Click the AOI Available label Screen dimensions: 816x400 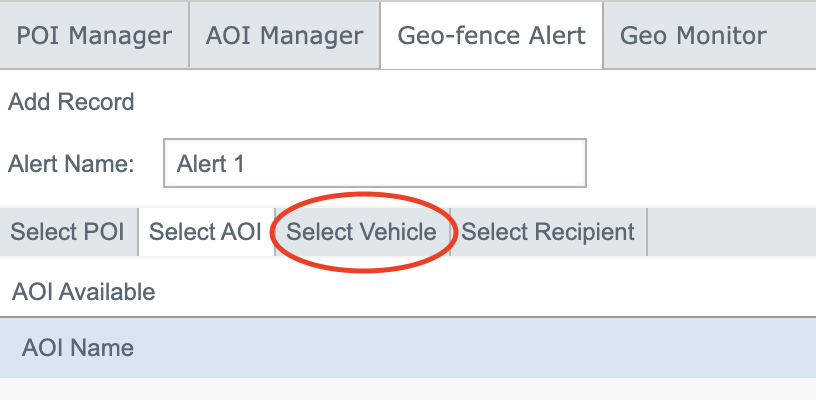[84, 292]
